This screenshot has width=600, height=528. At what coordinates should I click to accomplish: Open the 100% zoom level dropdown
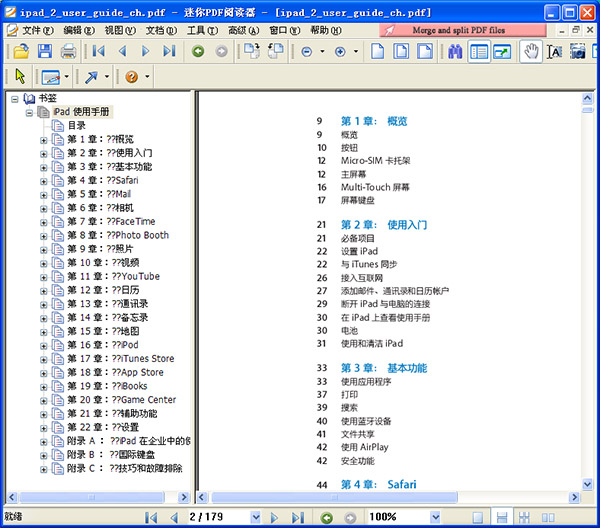point(435,518)
